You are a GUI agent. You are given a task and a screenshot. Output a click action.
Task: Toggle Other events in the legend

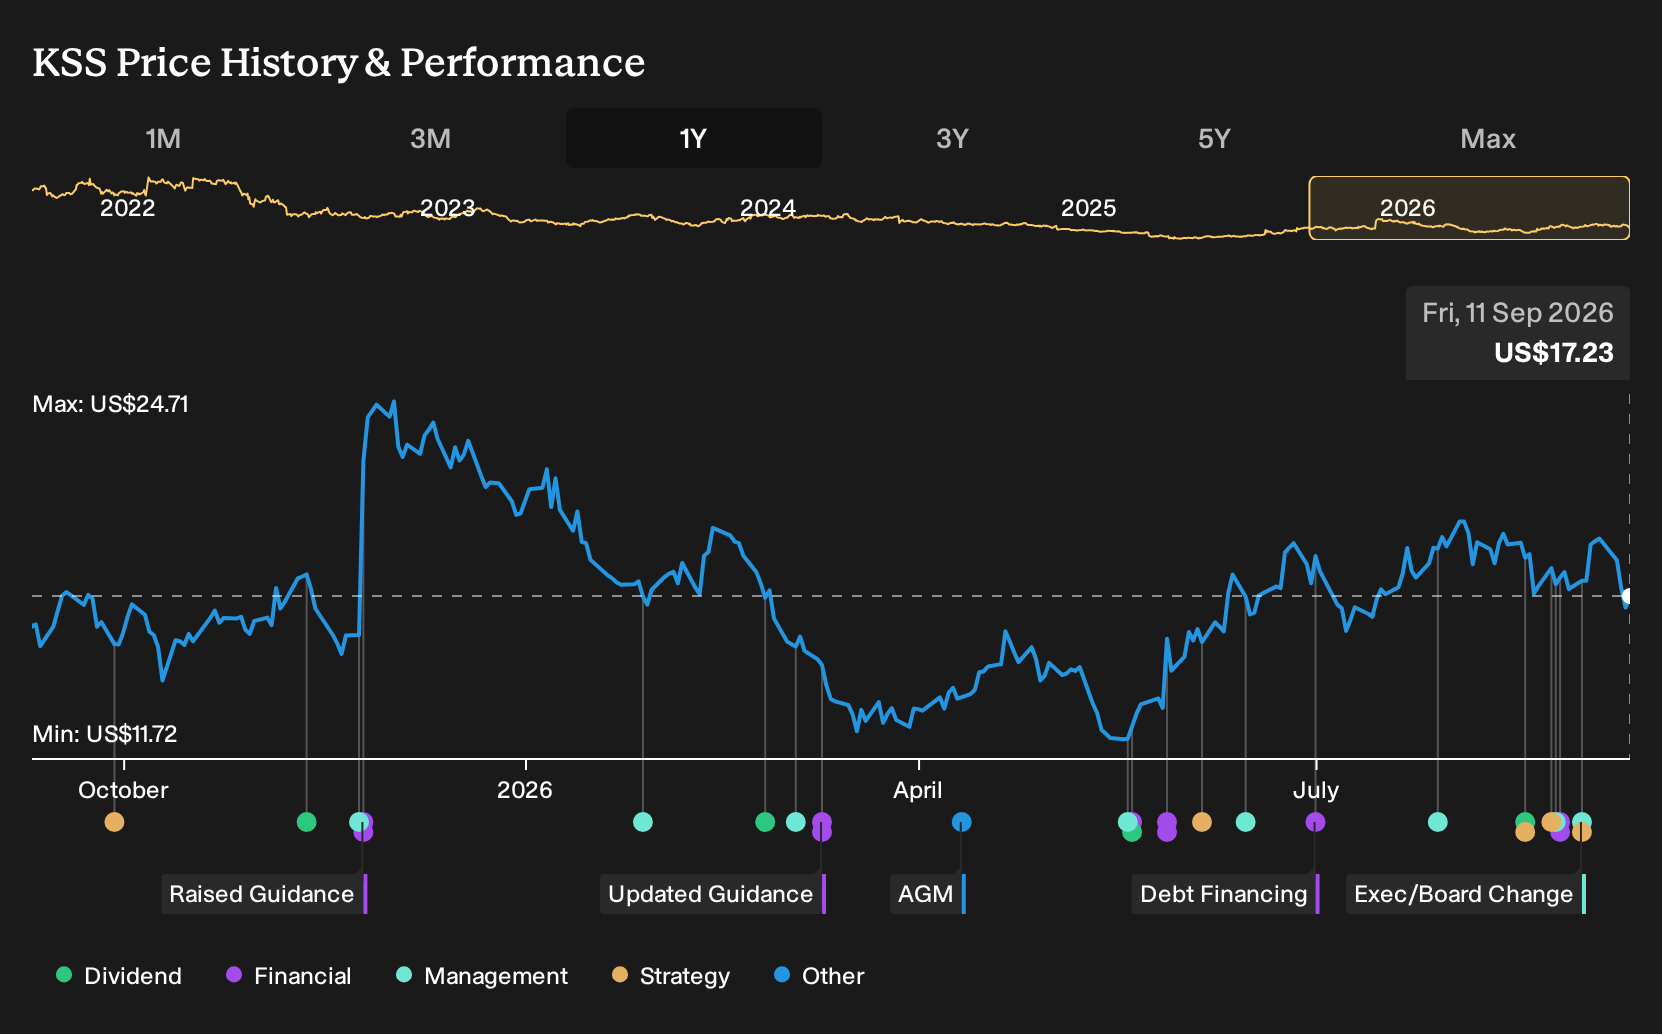click(x=819, y=975)
